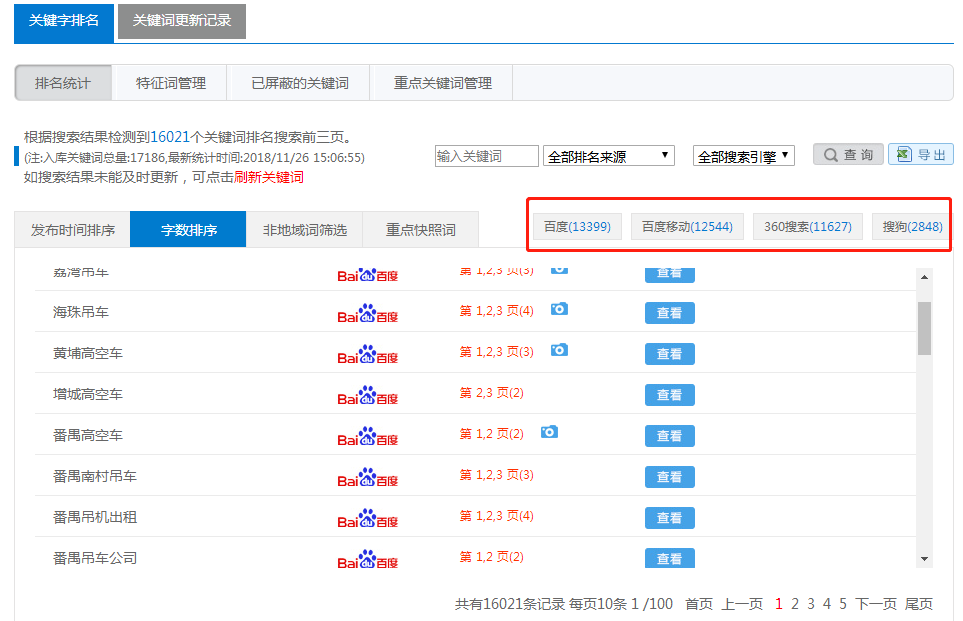
Task: Switch to the 关键字排名 tab
Action: [64, 21]
